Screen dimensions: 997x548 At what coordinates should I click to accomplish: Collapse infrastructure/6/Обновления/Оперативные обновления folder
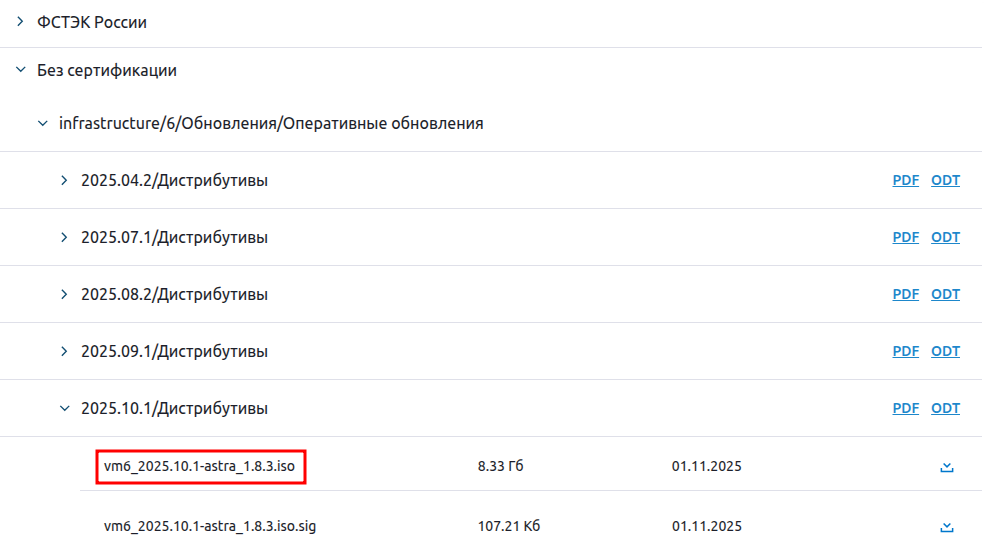coord(41,124)
